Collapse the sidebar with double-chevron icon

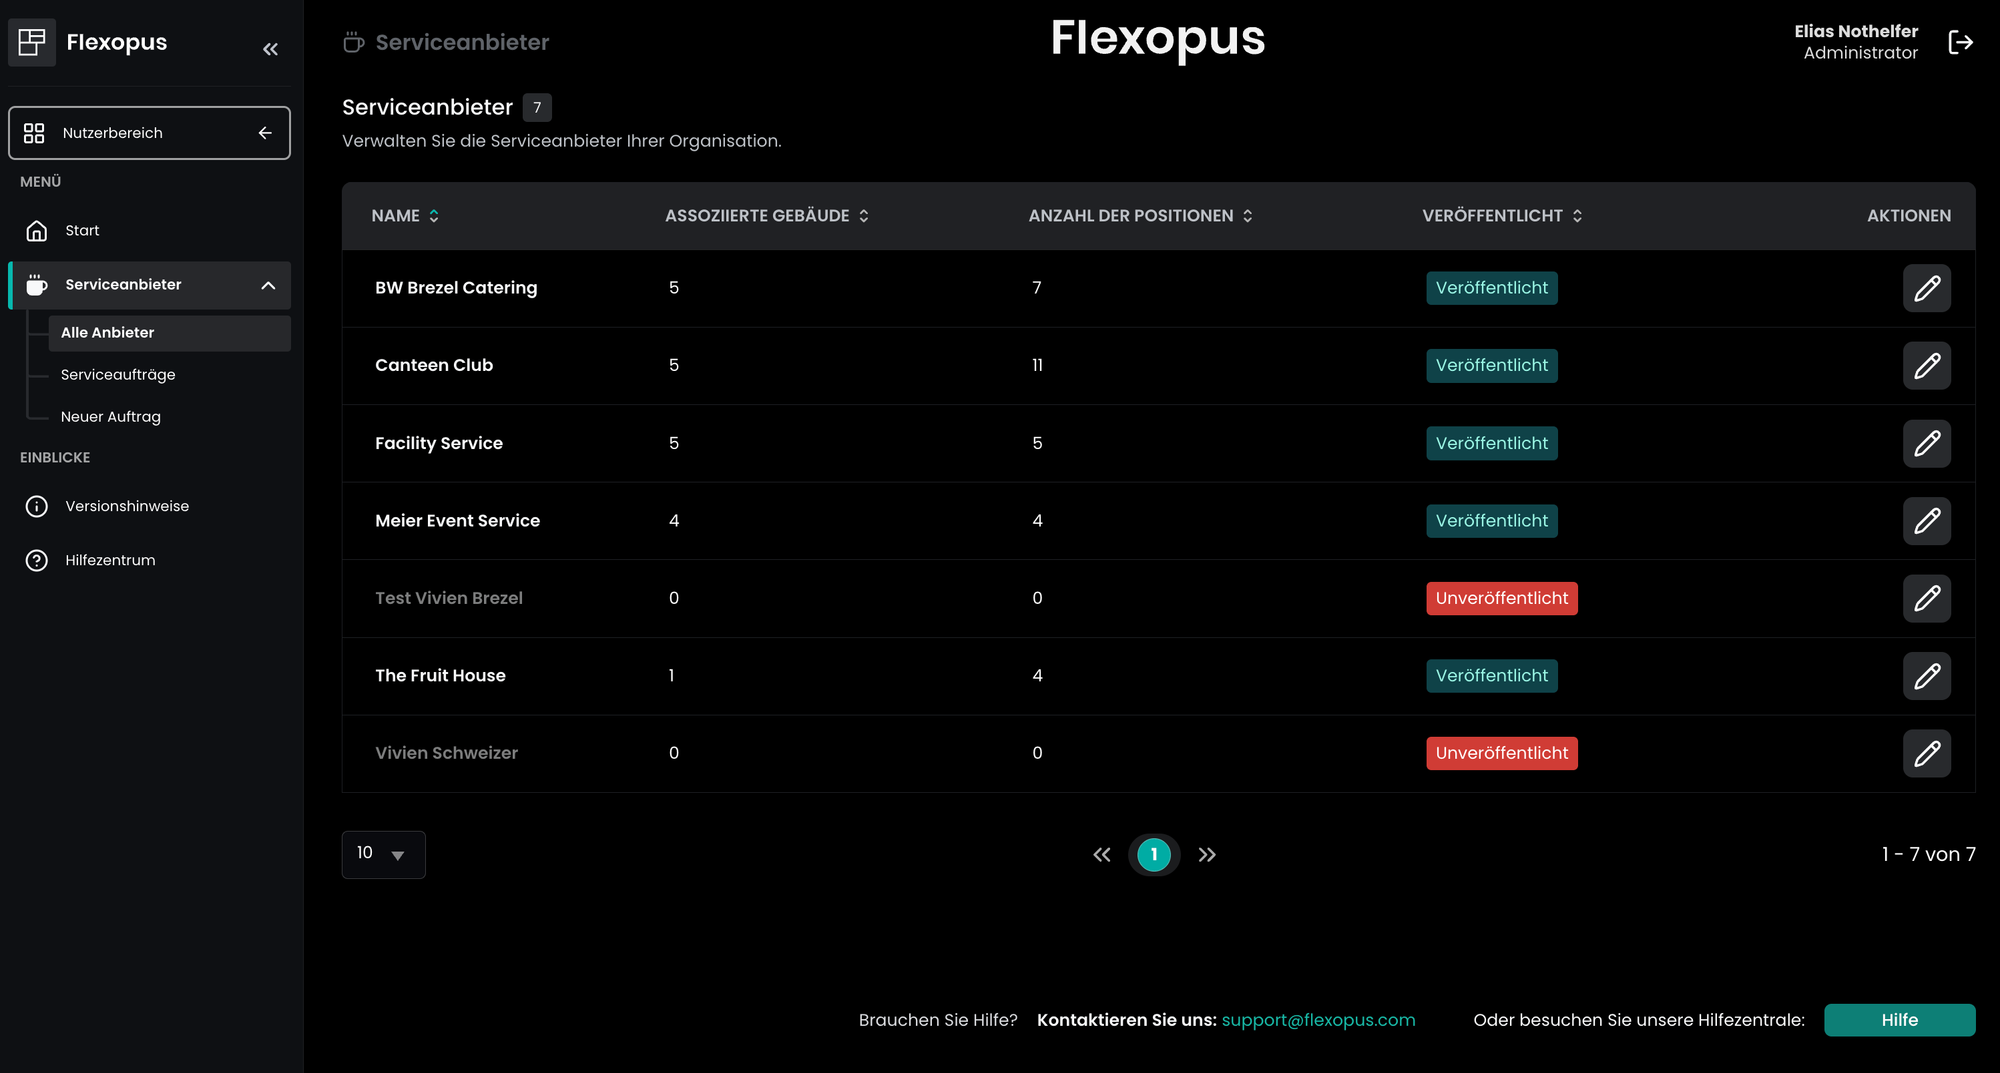[270, 49]
